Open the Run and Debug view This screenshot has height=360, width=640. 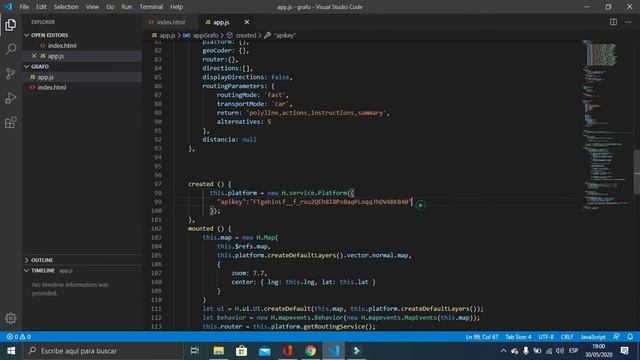pyautogui.click(x=11, y=98)
